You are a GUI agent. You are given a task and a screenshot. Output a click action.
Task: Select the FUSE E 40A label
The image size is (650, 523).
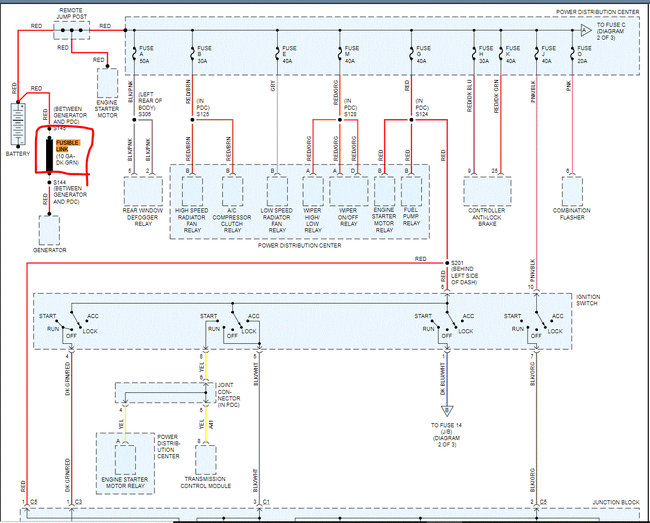289,54
